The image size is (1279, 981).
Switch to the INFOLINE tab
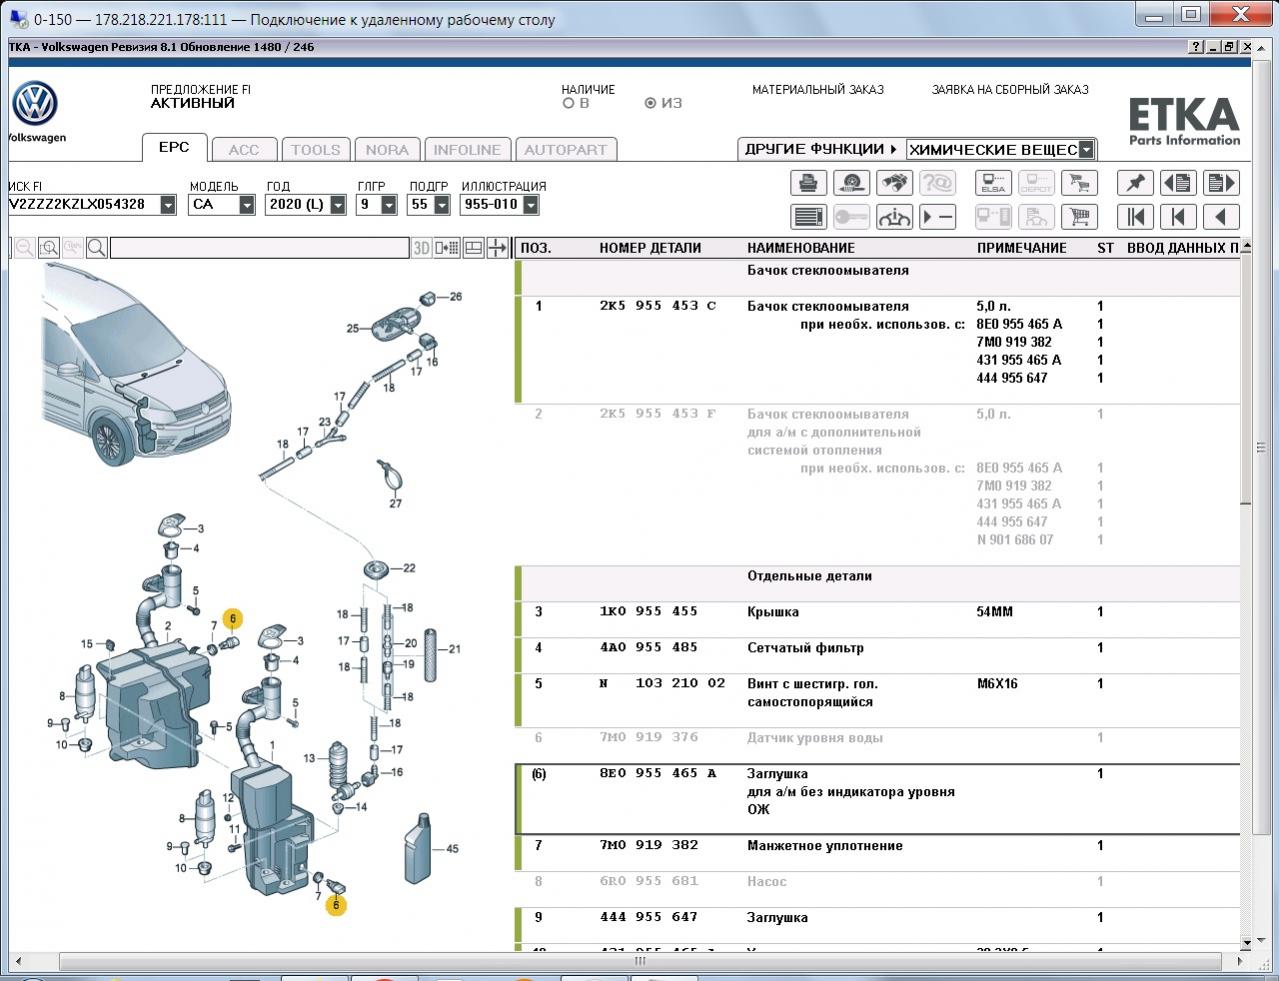tap(467, 150)
